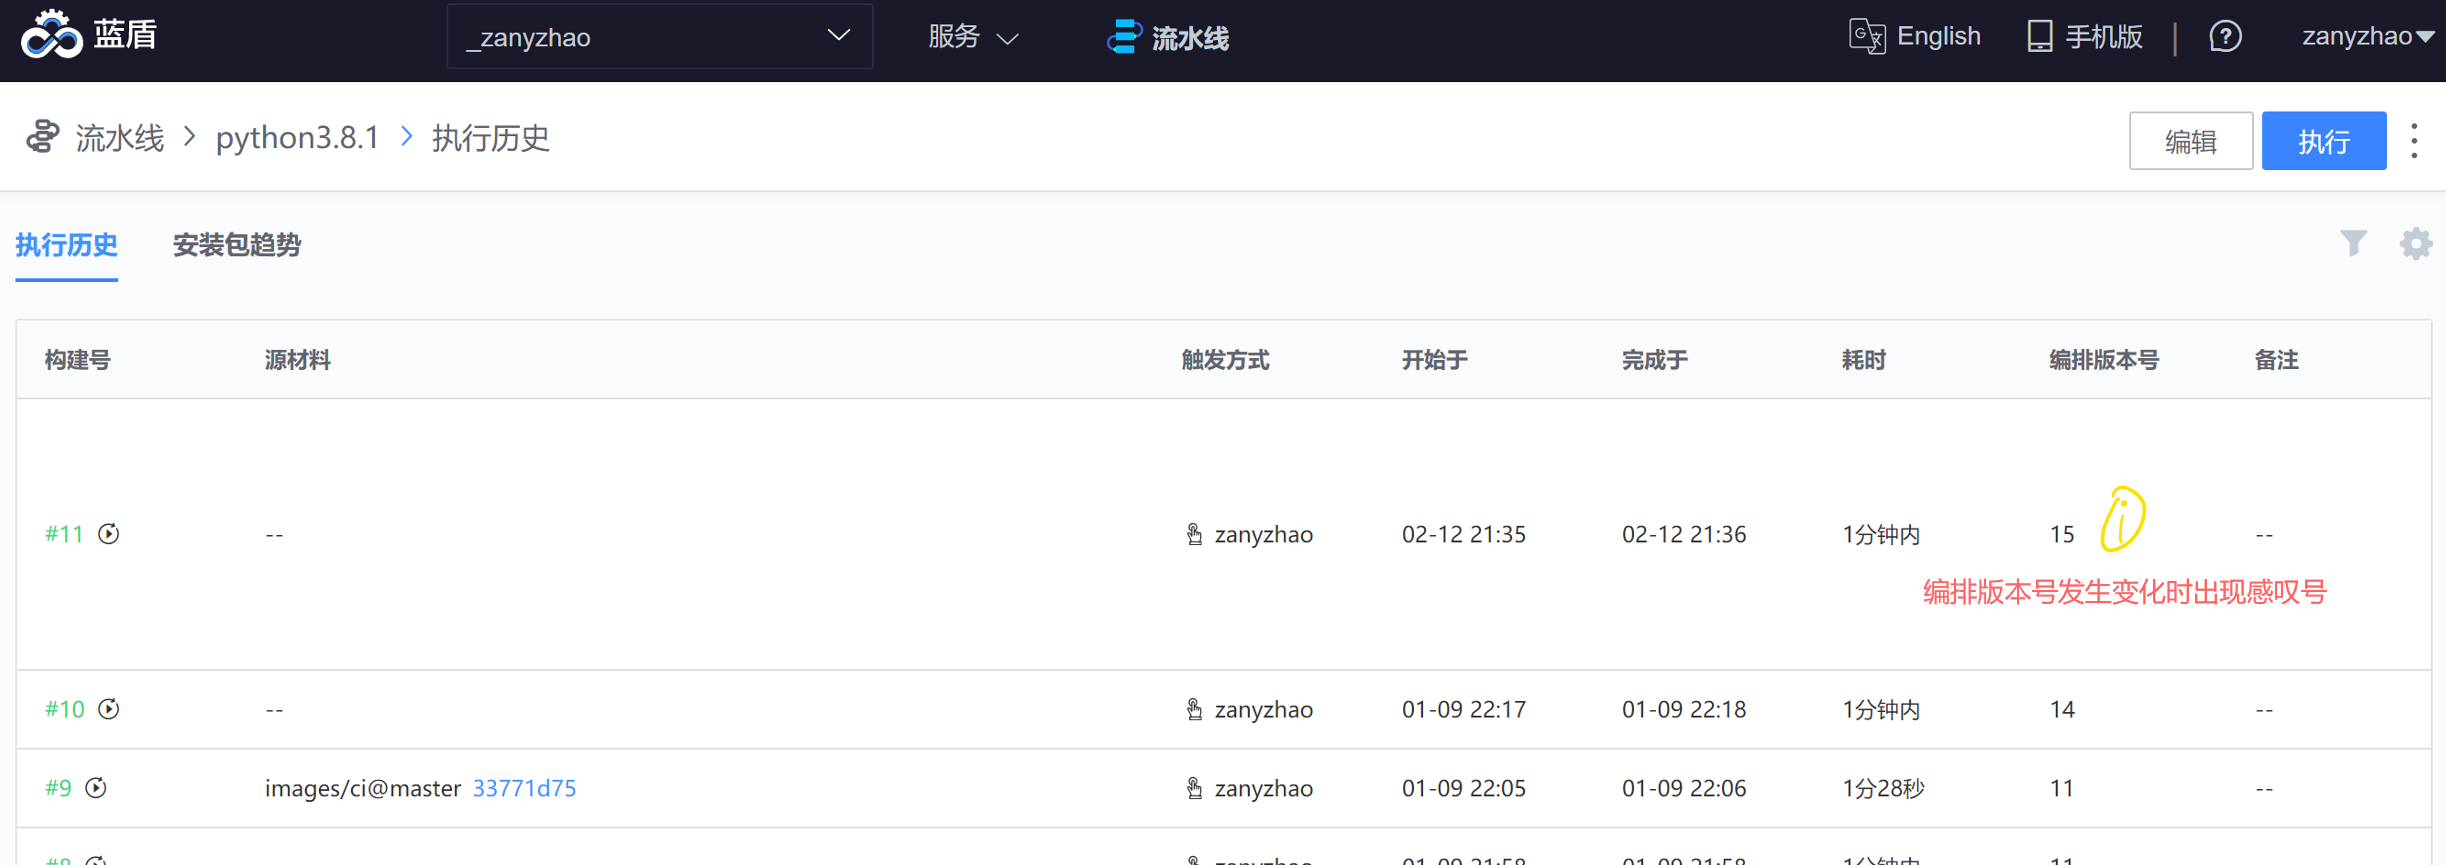
Task: Re-run build #11 via retry icon
Action: (109, 534)
